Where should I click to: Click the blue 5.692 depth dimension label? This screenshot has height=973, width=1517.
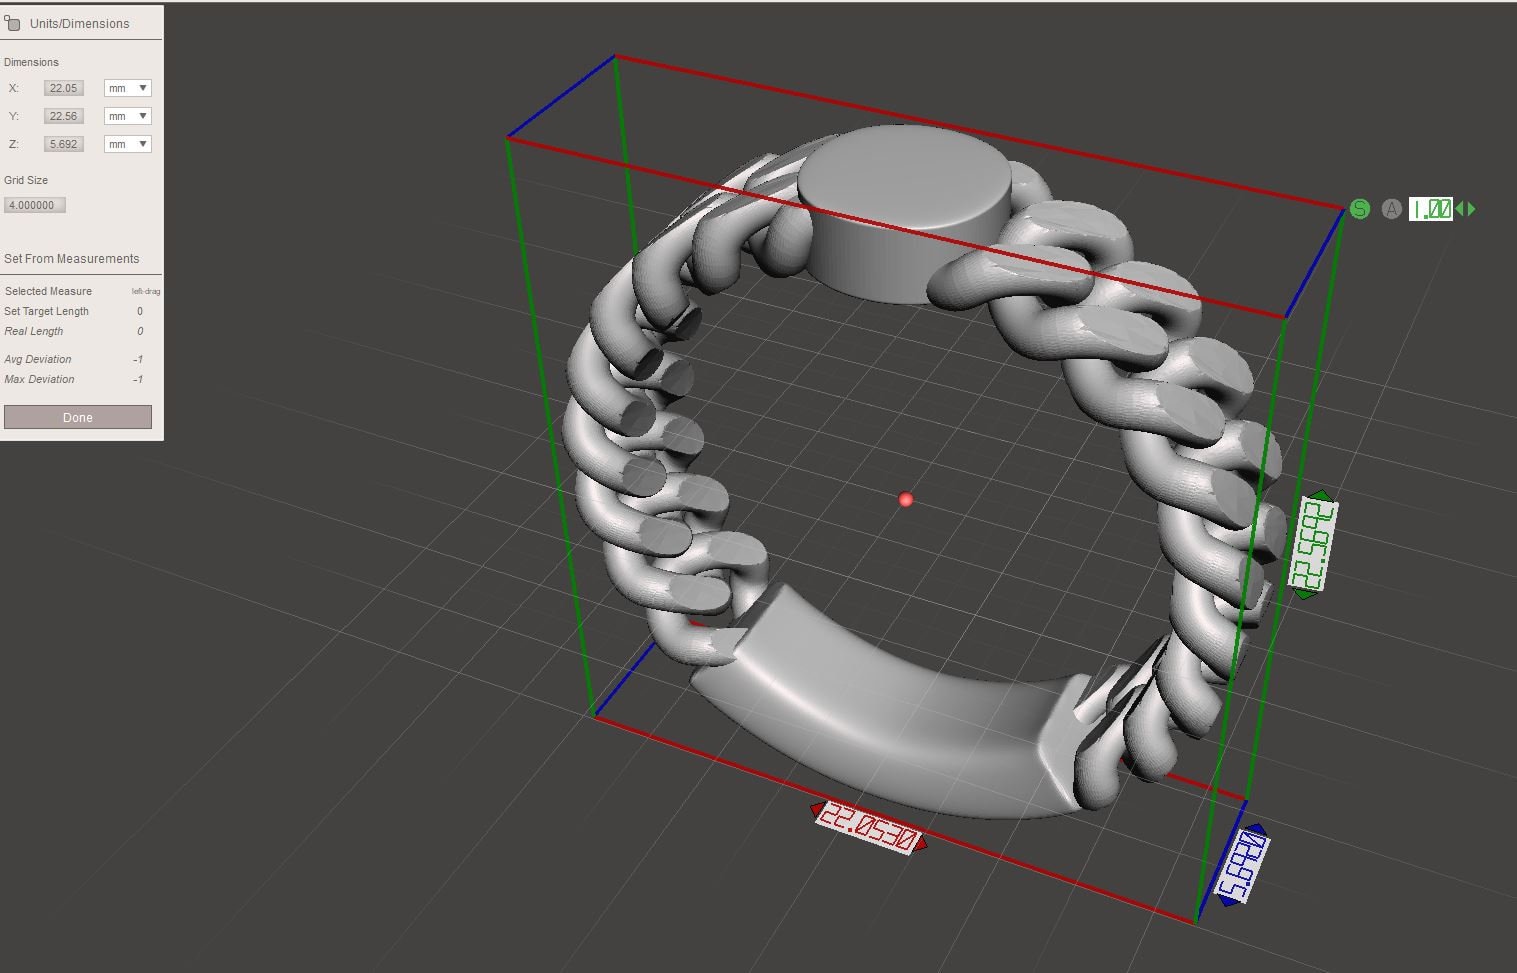click(x=1241, y=866)
